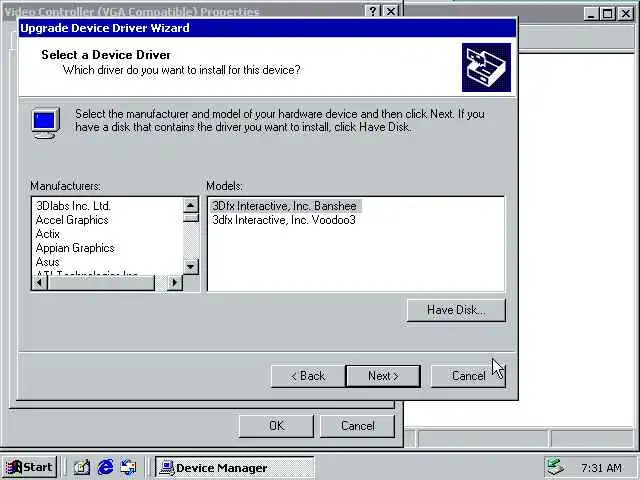Click the Start button on the taskbar

tap(29, 467)
